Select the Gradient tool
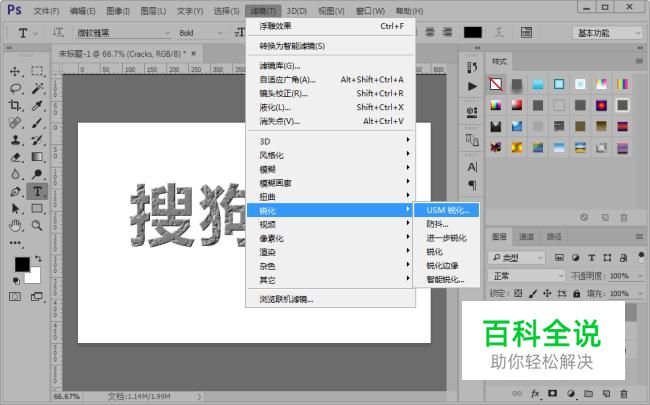The width and height of the screenshot is (650, 405). pyautogui.click(x=37, y=157)
